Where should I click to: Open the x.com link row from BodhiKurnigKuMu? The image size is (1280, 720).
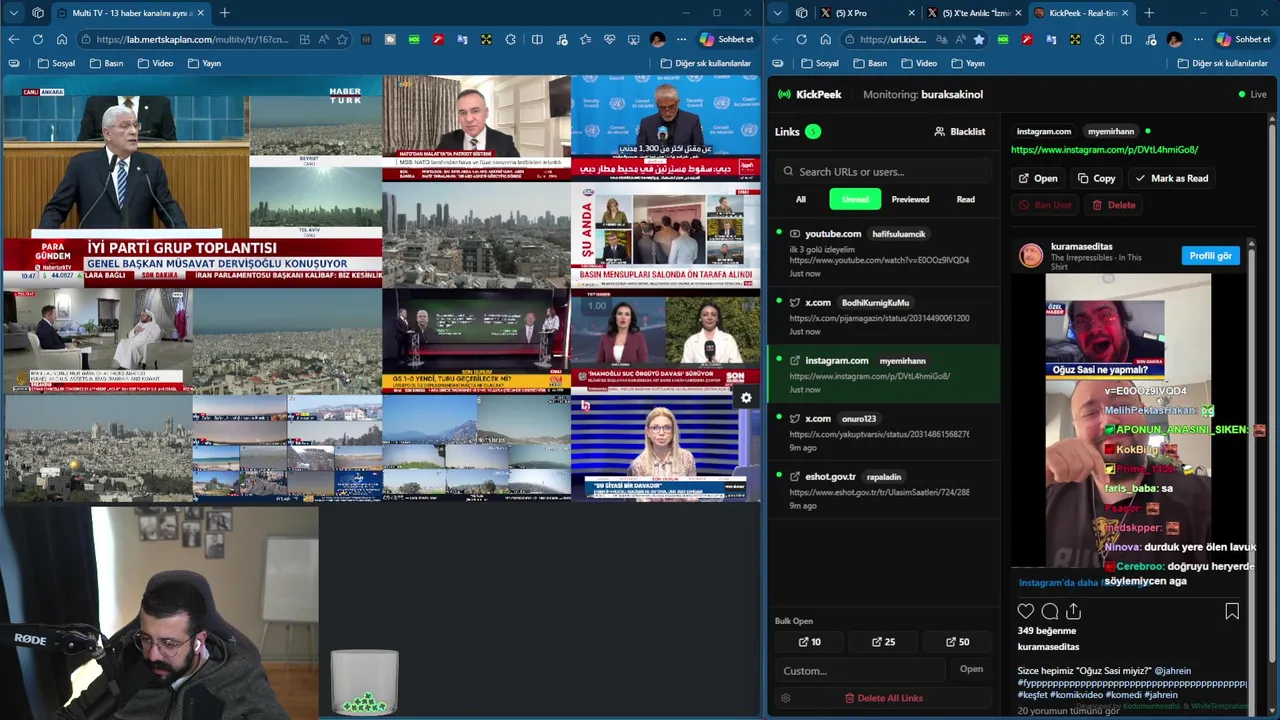pyautogui.click(x=884, y=316)
